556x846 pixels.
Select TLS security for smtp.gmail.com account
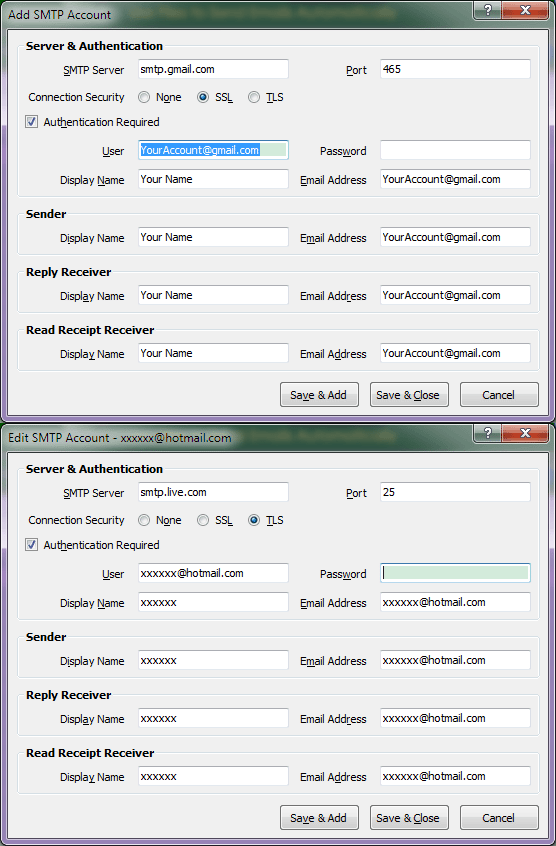pyautogui.click(x=254, y=97)
